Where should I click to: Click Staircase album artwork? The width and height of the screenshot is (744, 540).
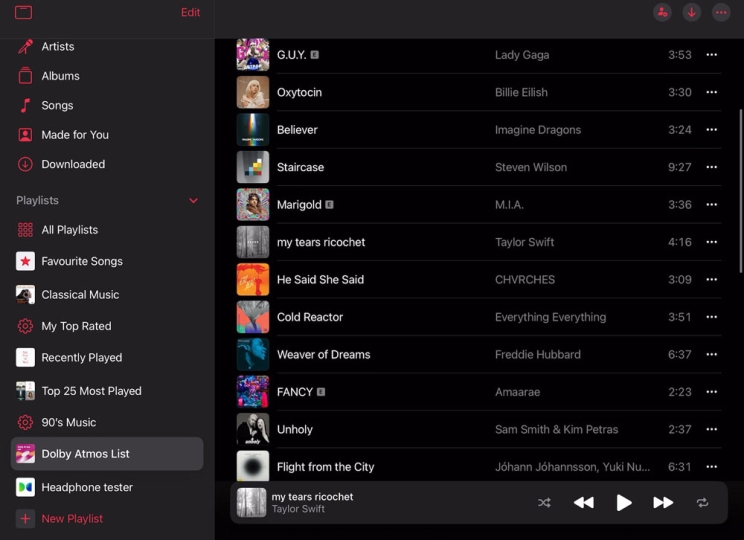click(x=253, y=167)
